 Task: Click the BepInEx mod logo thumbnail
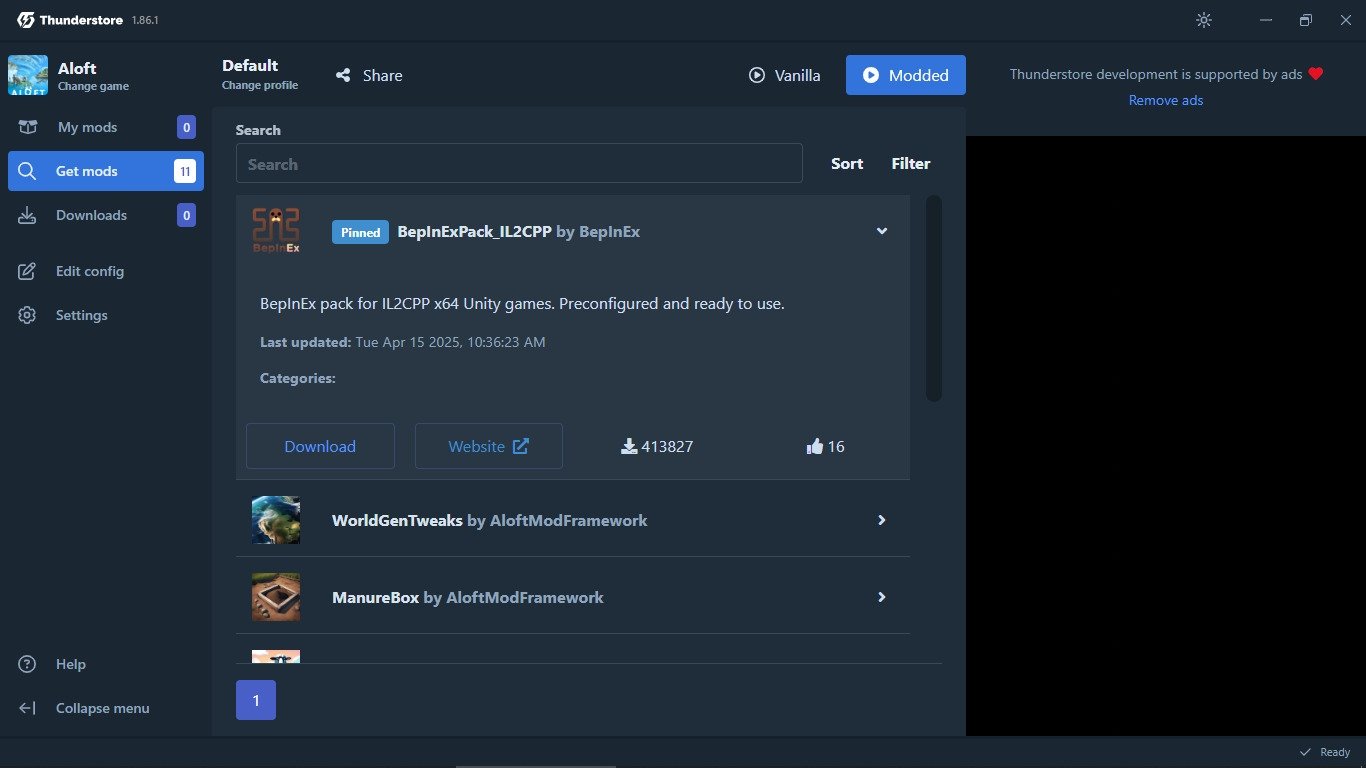click(276, 231)
